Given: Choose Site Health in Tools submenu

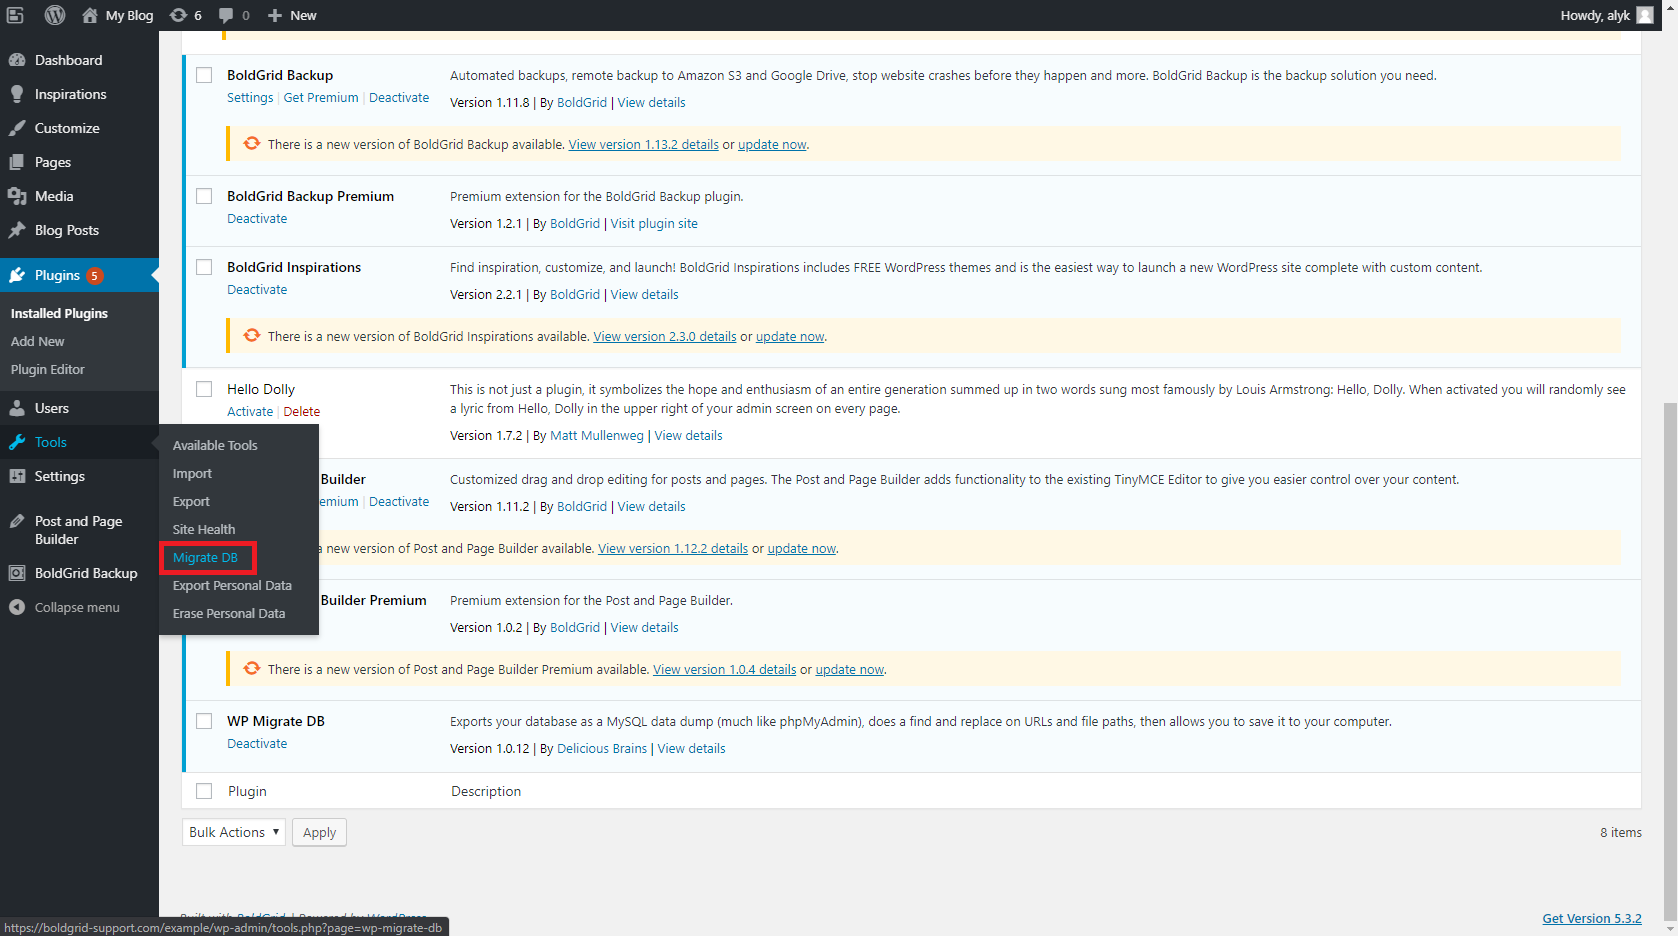Looking at the screenshot, I should point(204,530).
